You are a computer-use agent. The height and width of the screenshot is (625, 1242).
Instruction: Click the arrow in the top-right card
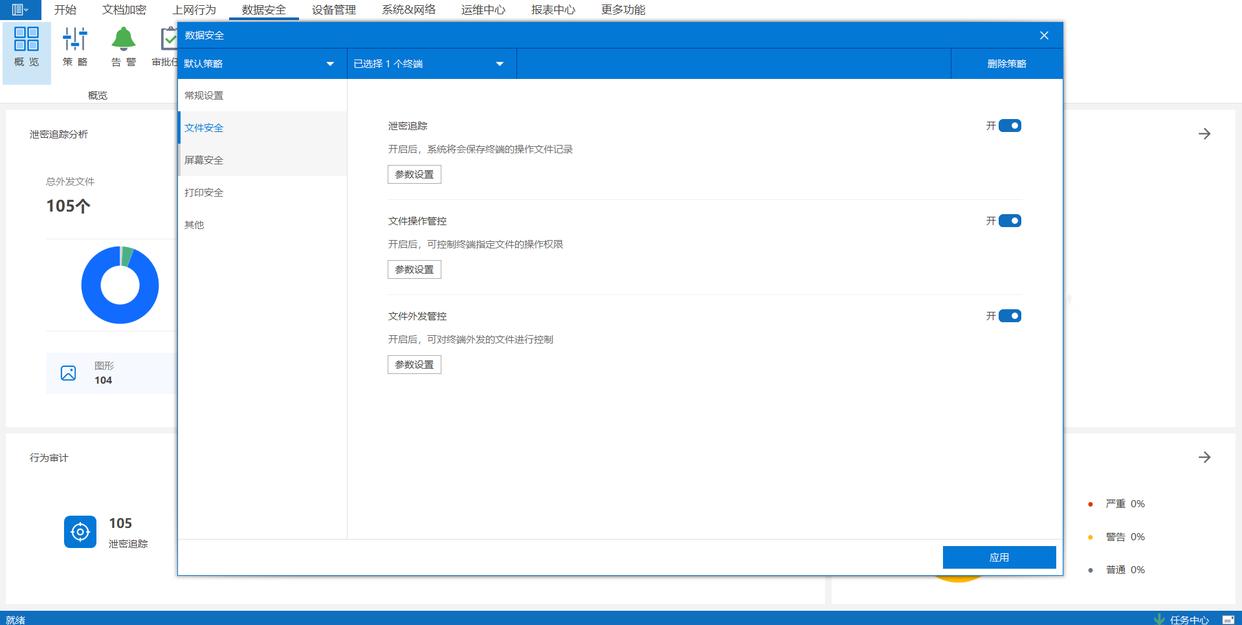1204,134
